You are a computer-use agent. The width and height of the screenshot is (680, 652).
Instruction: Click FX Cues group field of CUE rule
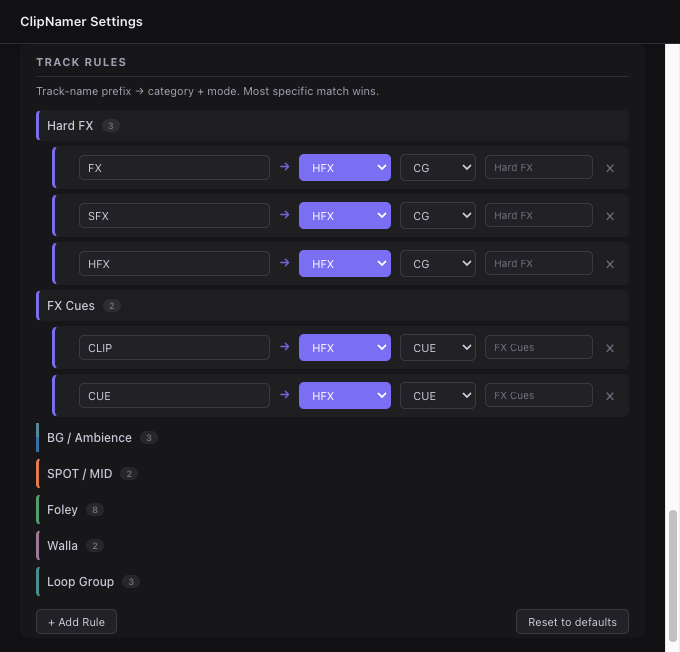coord(539,396)
